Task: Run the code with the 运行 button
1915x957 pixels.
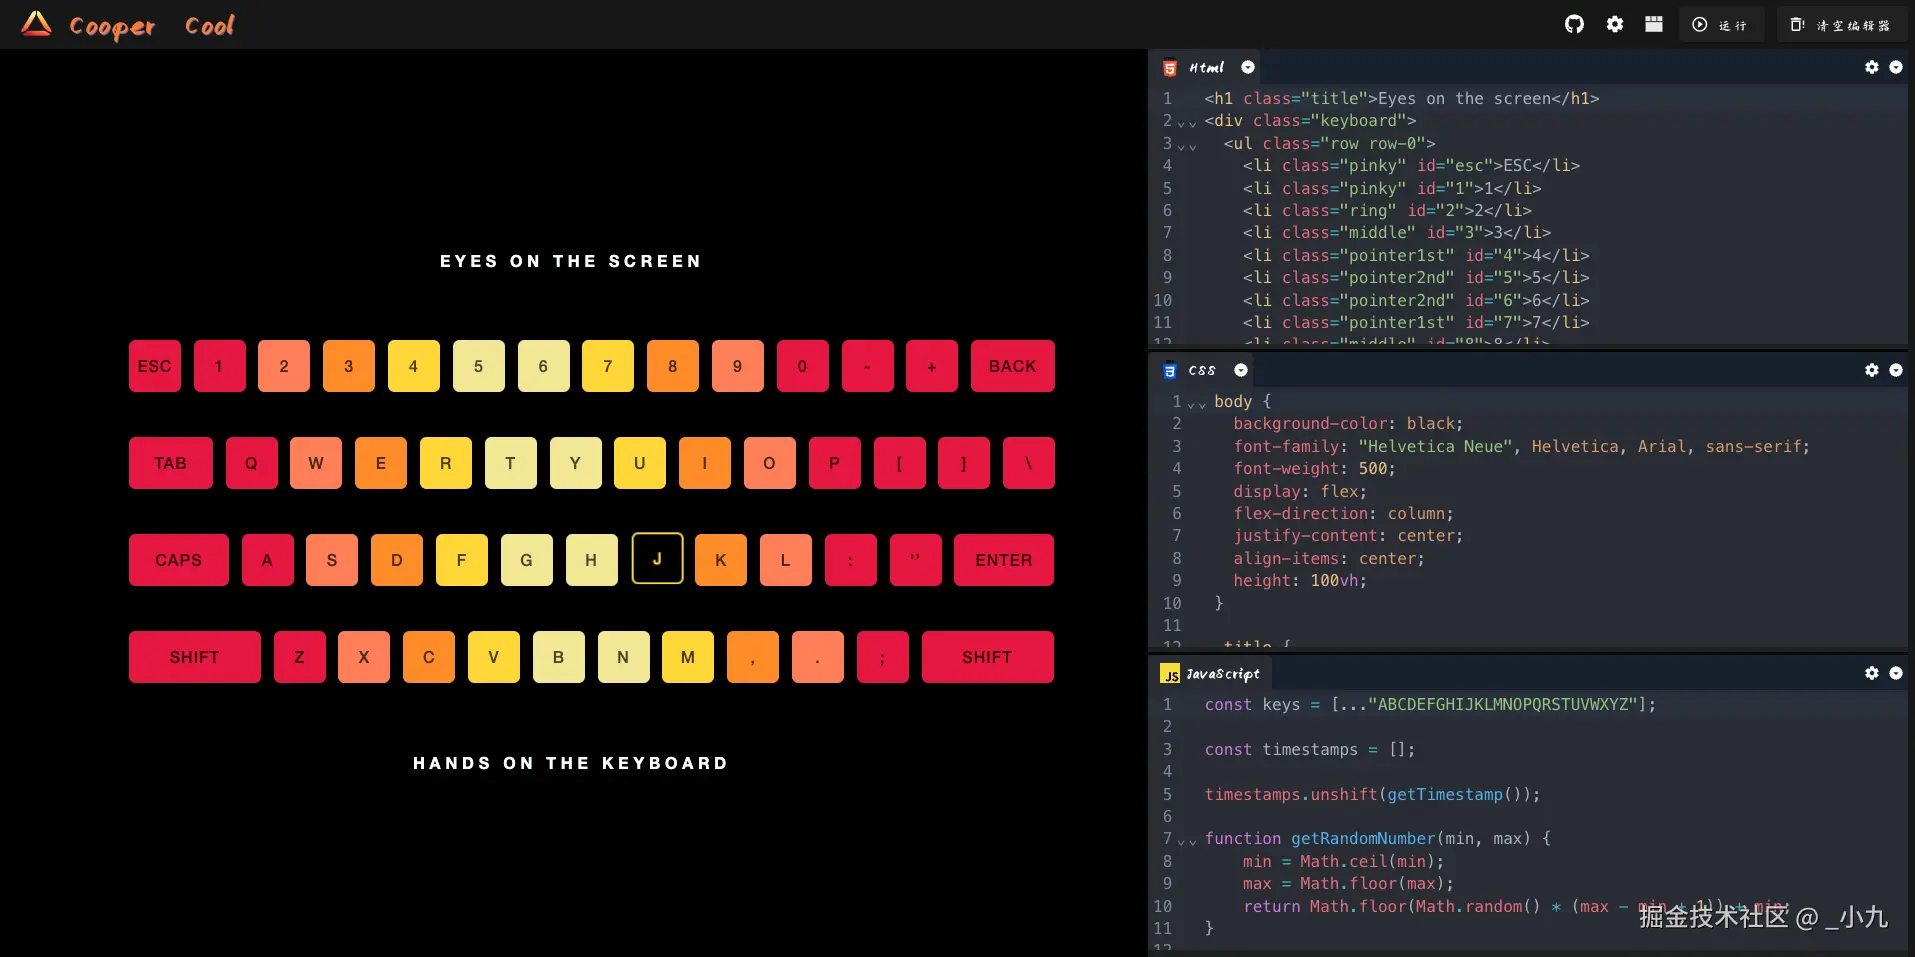Action: [x=1720, y=24]
